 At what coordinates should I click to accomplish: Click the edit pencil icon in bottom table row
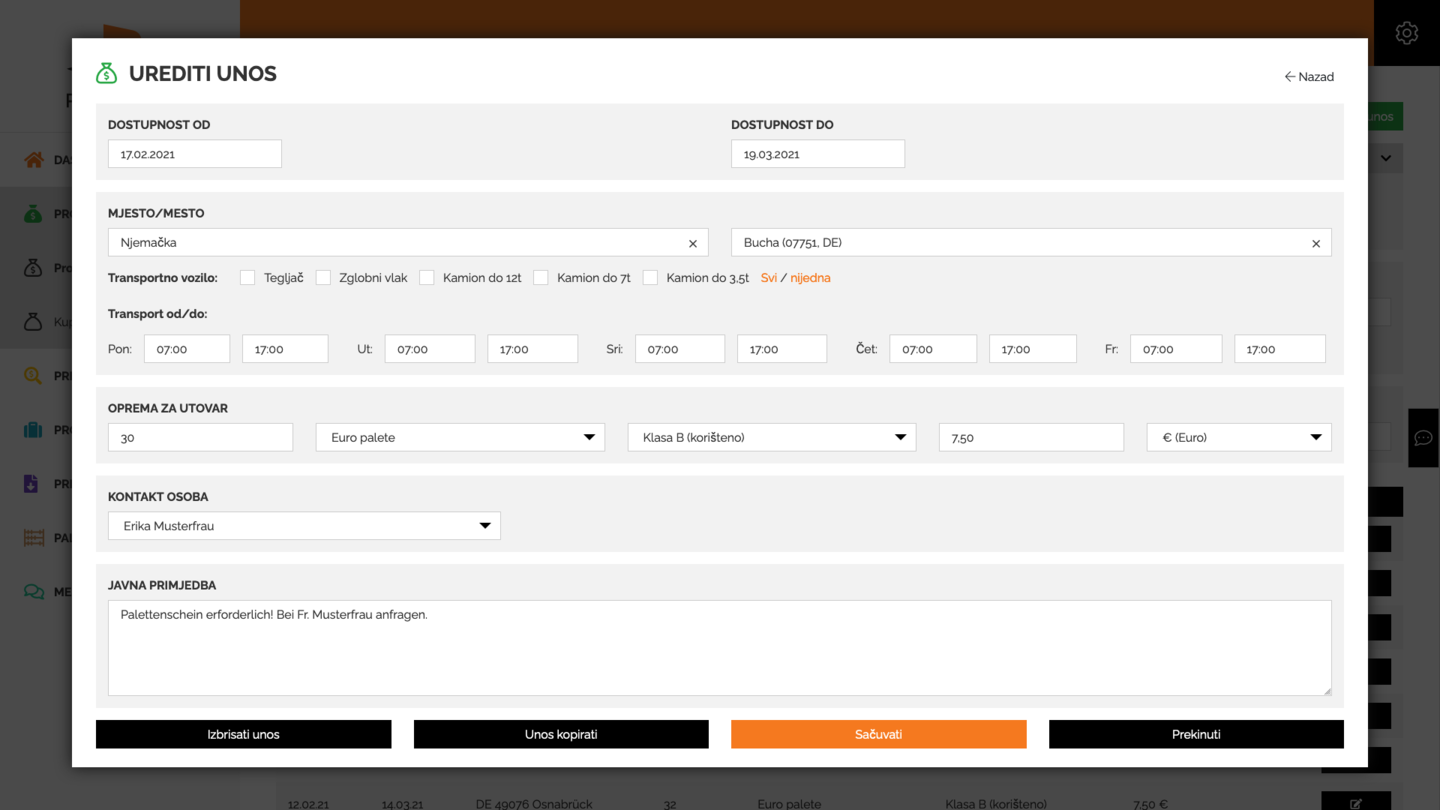point(1355,803)
